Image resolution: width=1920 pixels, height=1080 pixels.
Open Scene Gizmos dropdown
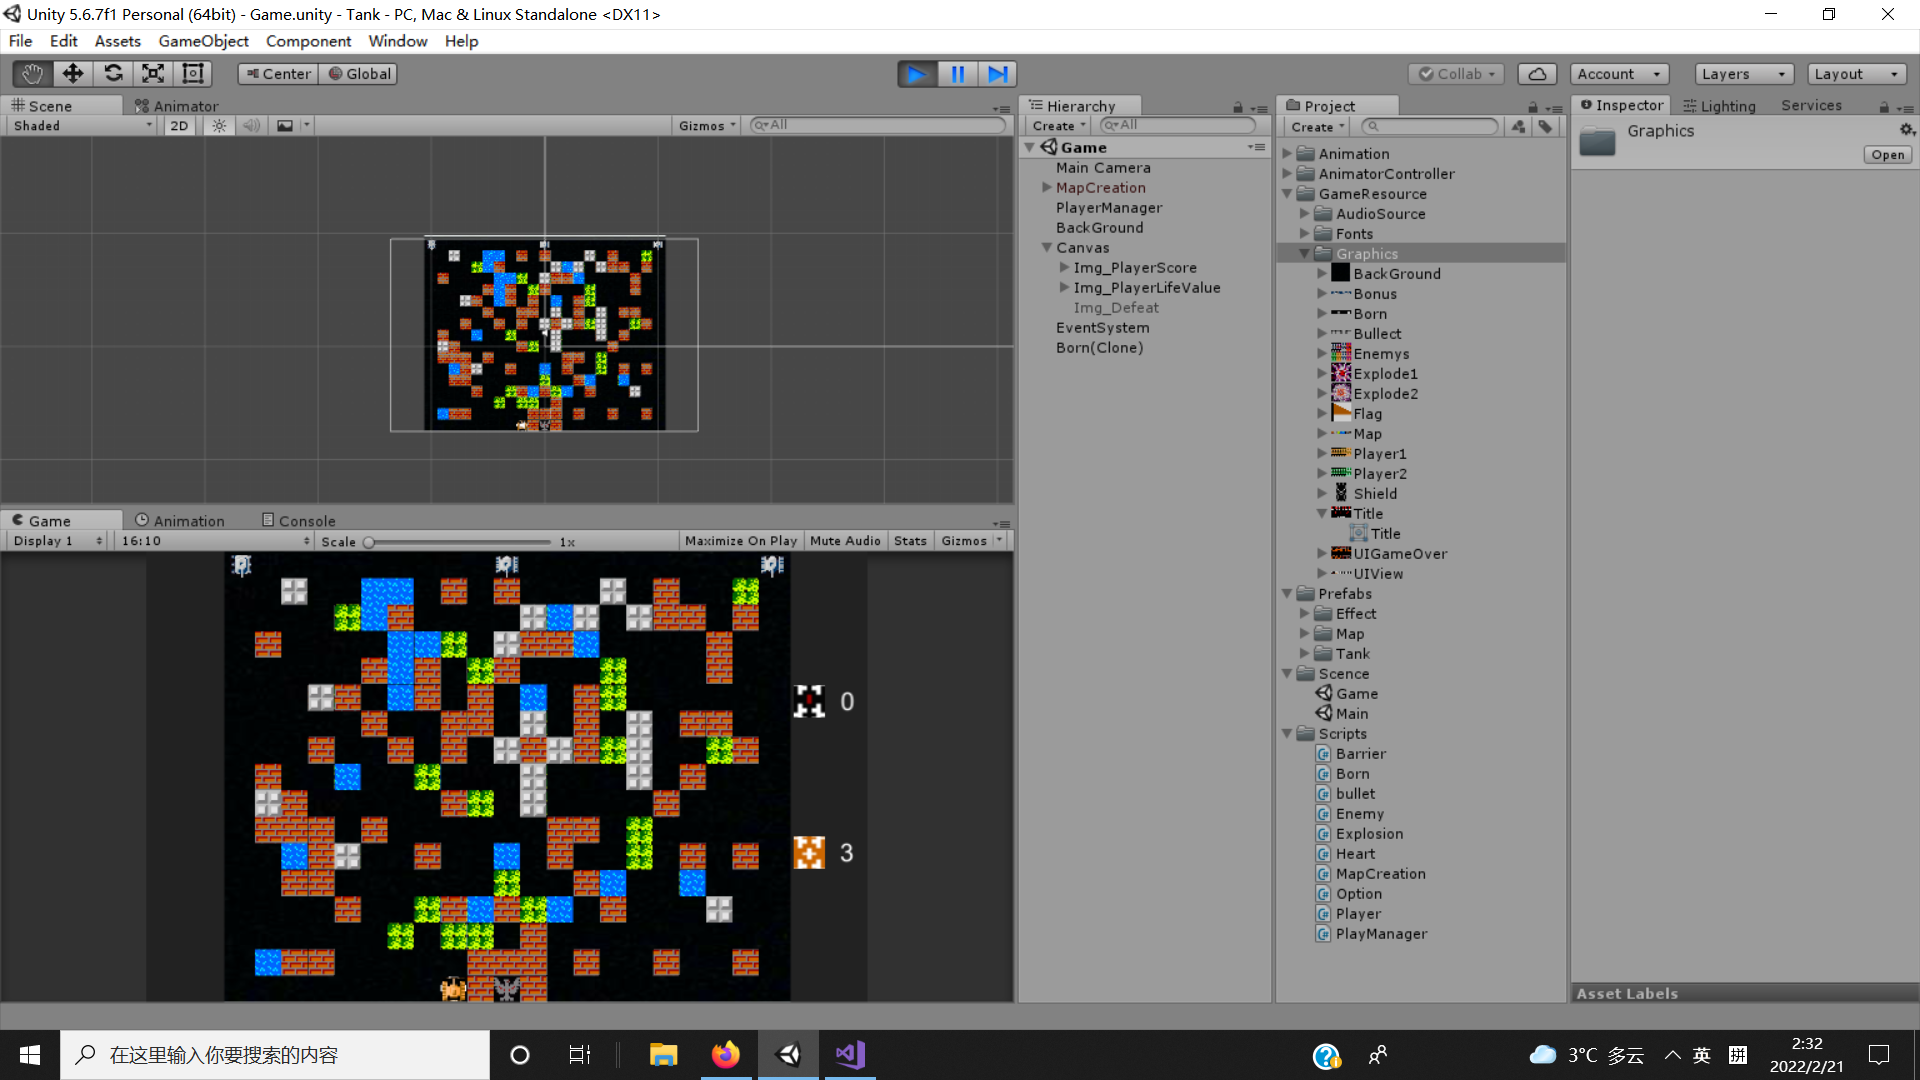(707, 125)
